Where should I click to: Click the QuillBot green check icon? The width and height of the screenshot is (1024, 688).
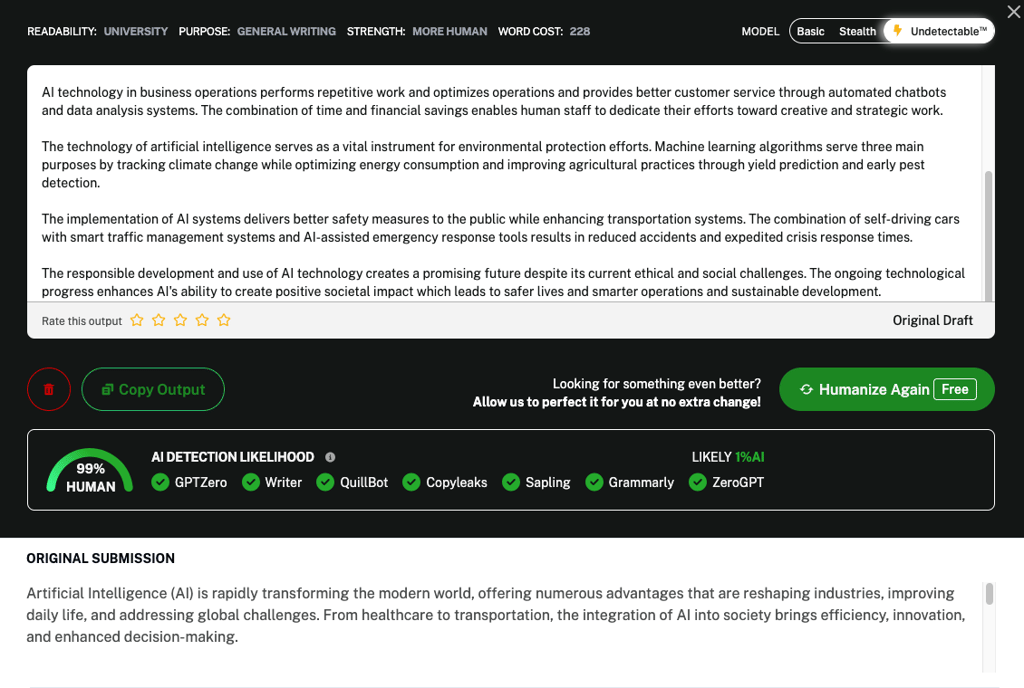coord(325,482)
